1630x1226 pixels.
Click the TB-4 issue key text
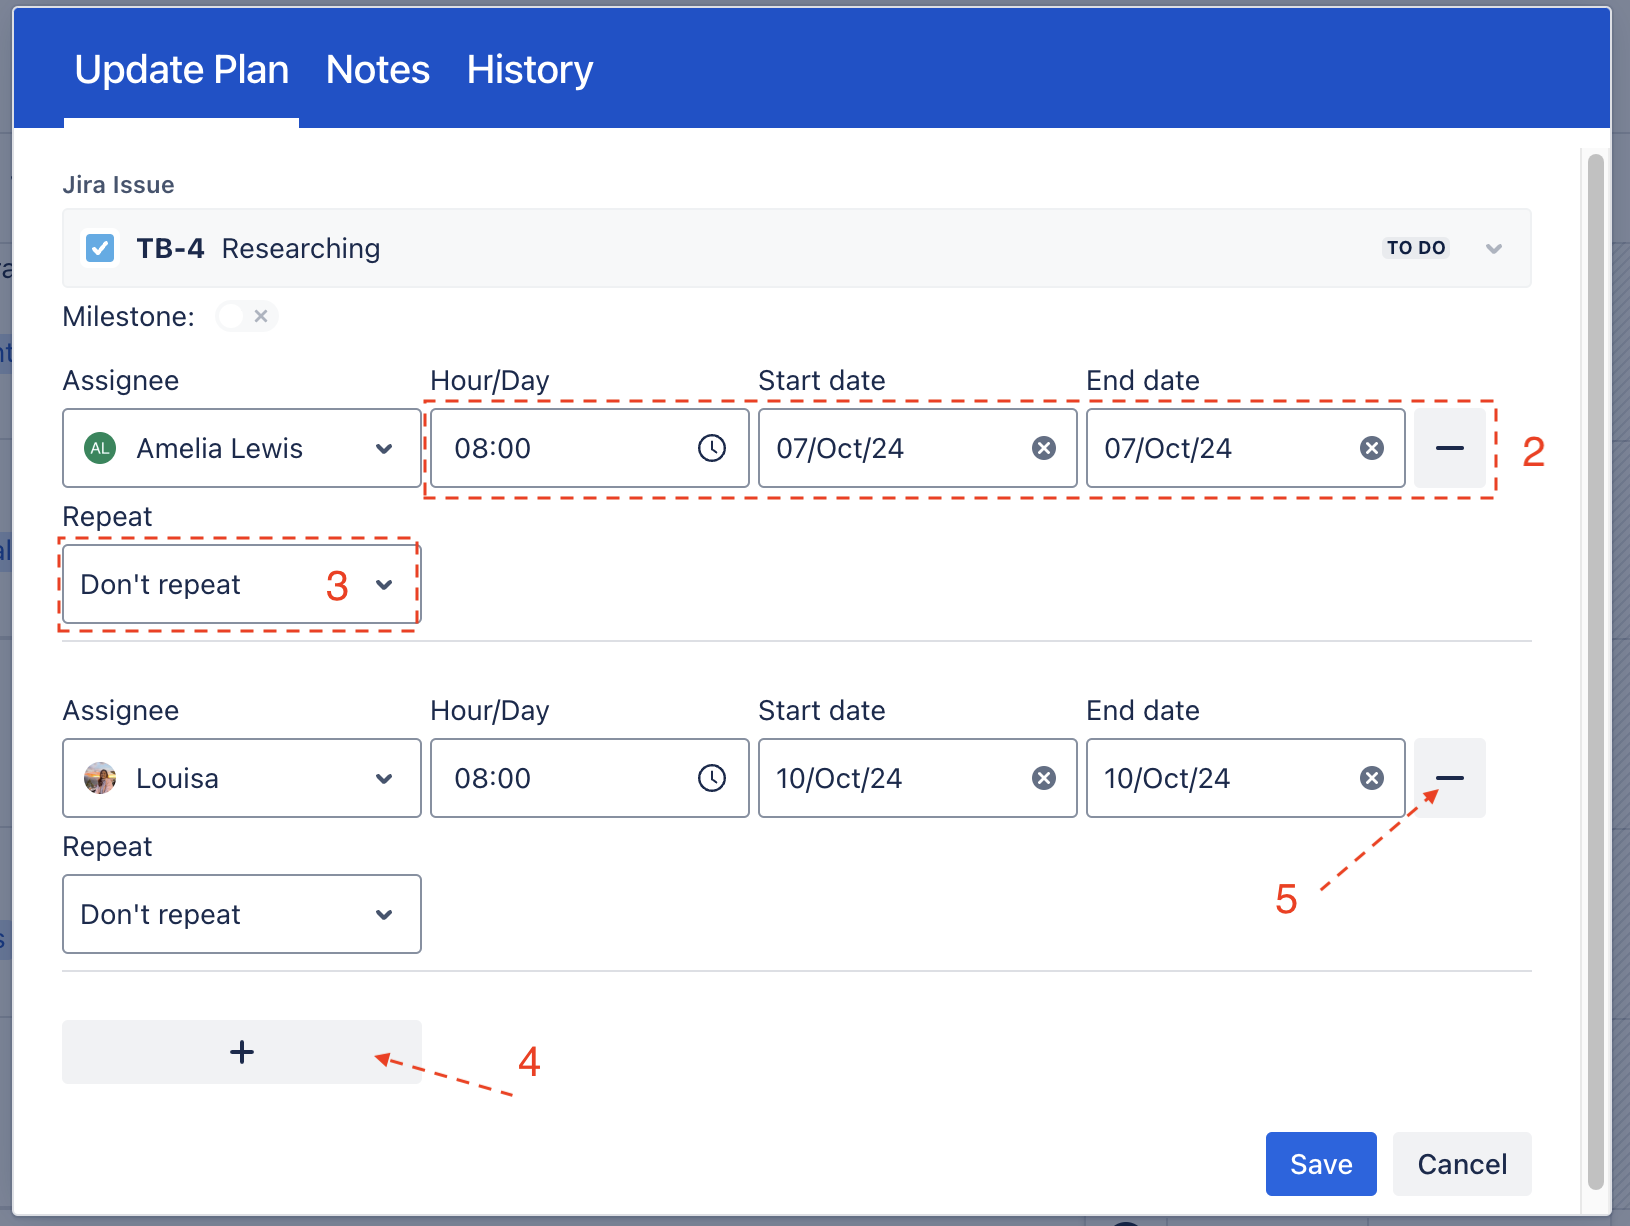tap(170, 248)
